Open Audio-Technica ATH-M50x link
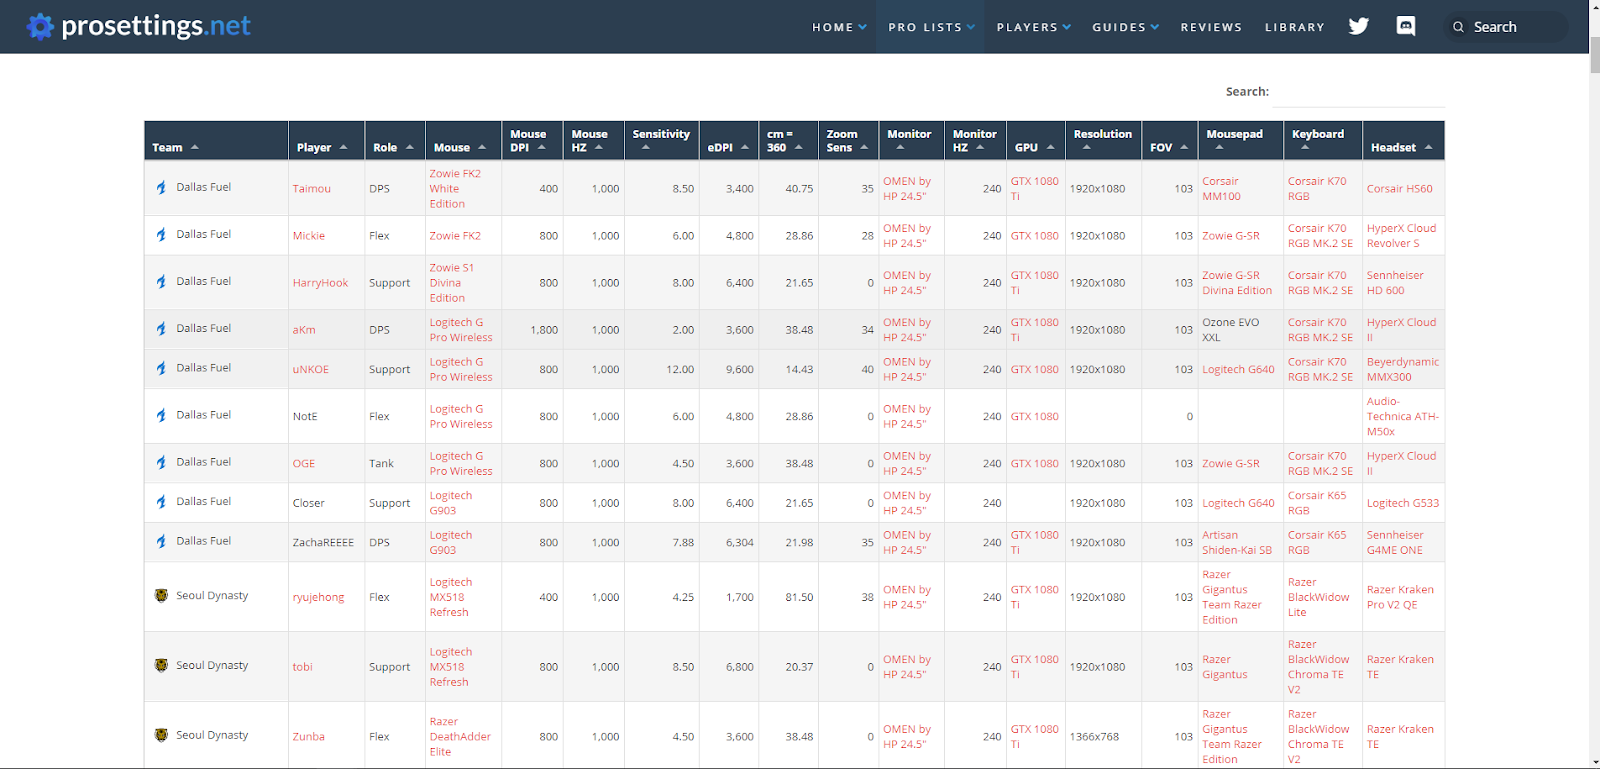The width and height of the screenshot is (1600, 769). click(x=1402, y=416)
